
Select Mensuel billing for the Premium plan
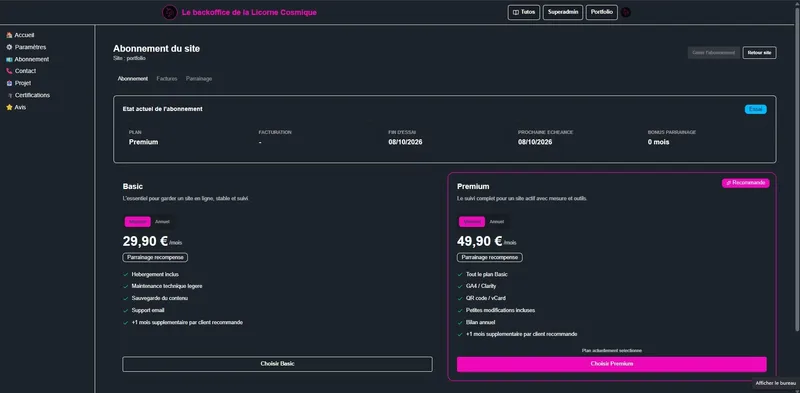tap(472, 222)
